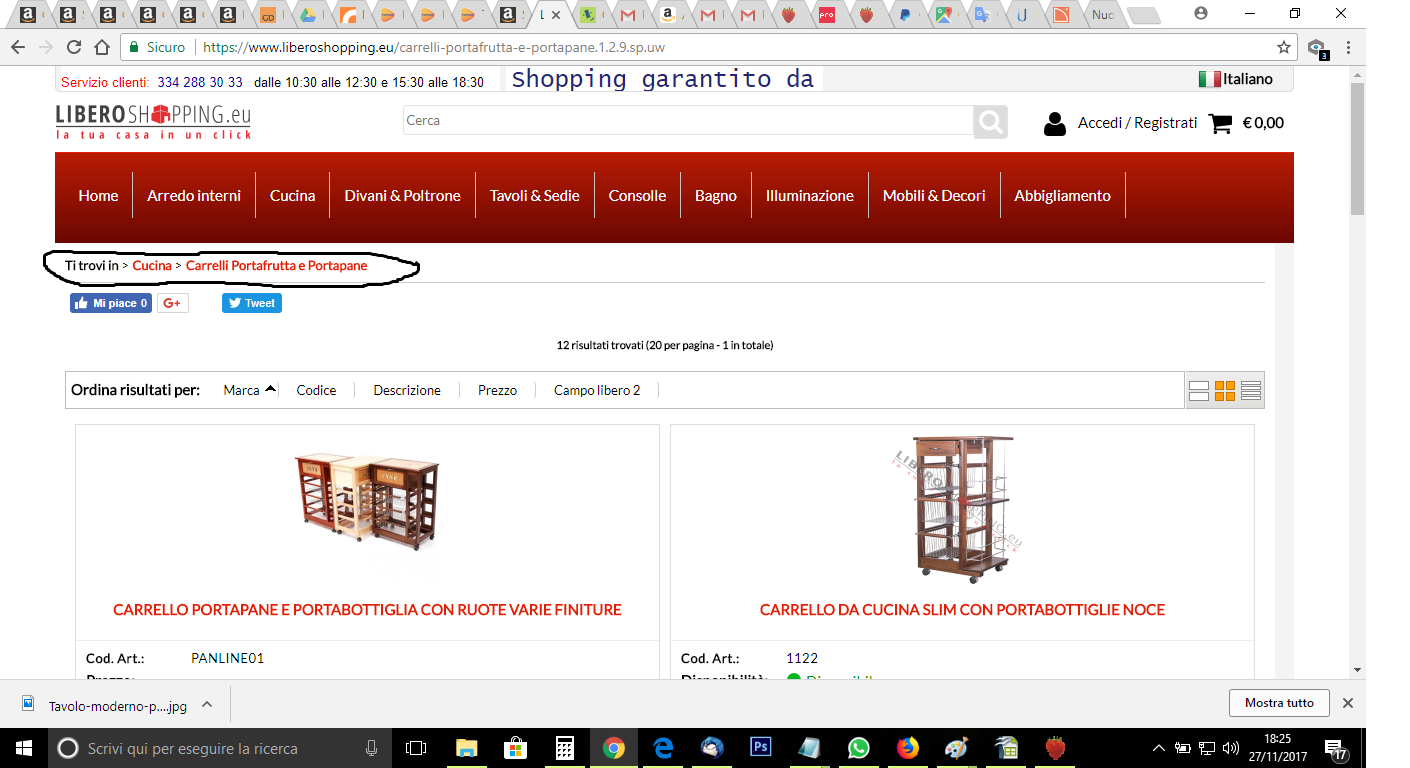
Task: Open the Carrello Portapane e Portabottiglia product title
Action: pos(367,610)
